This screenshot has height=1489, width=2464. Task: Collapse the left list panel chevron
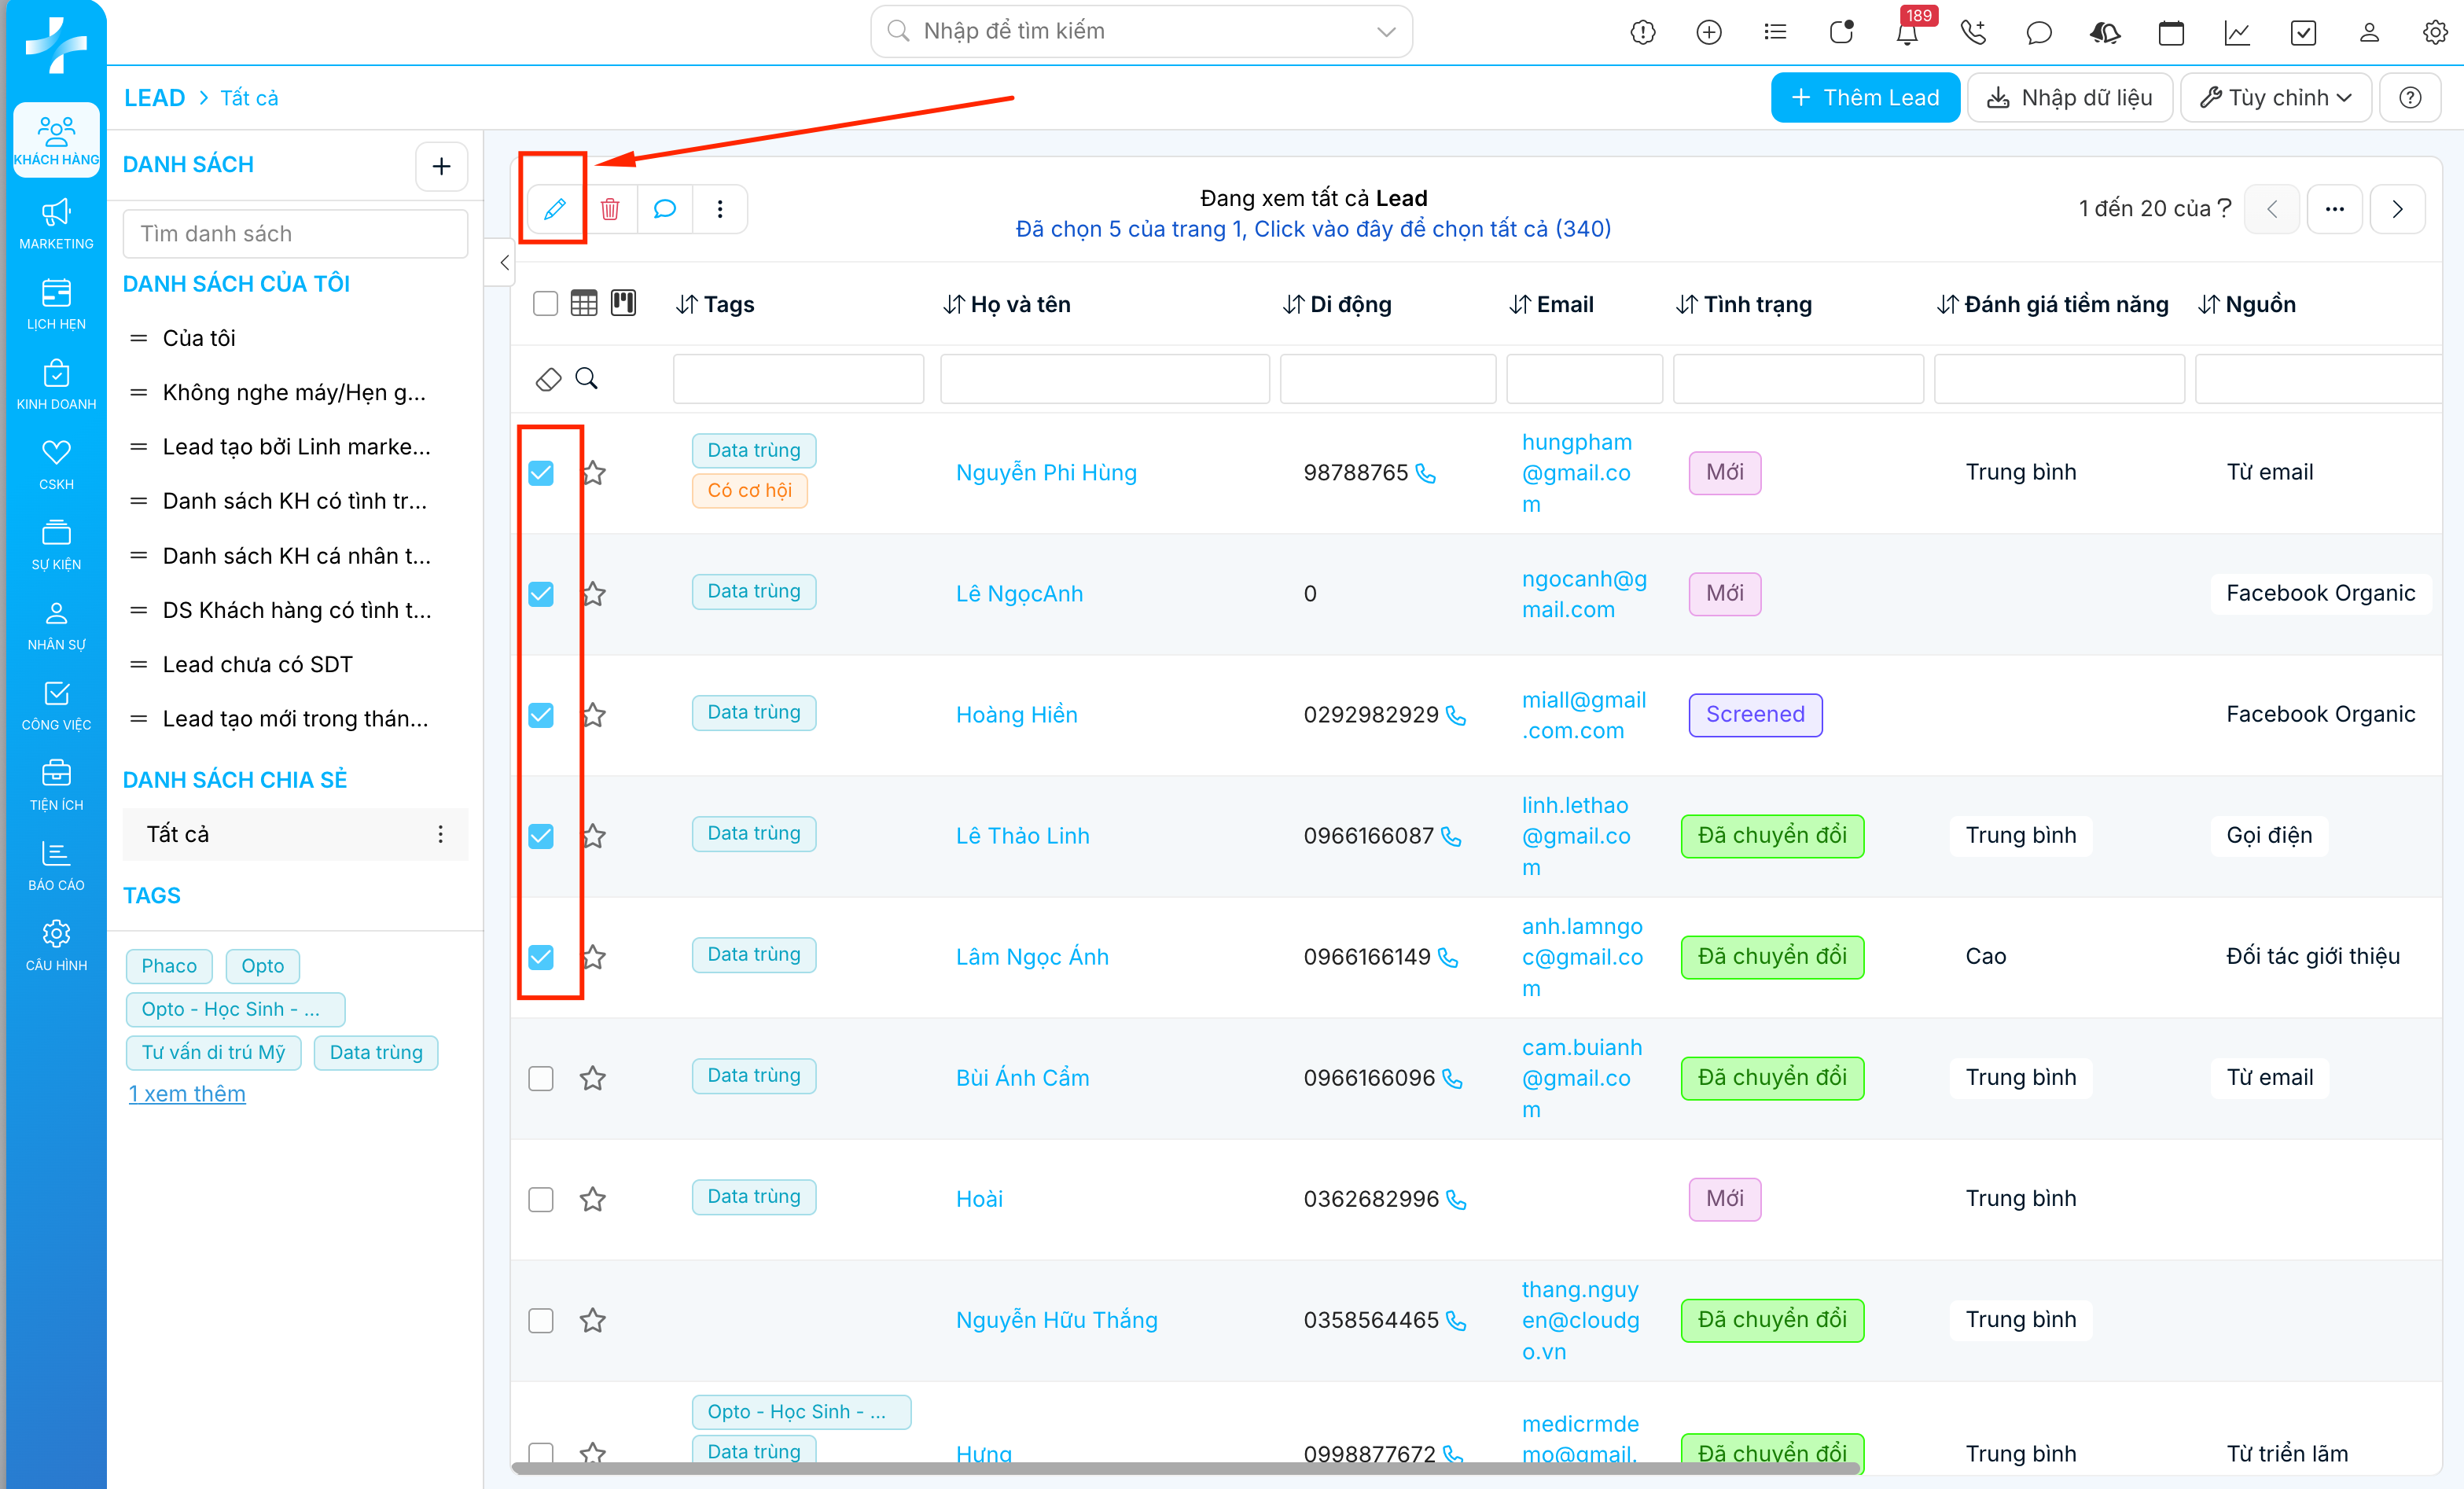(504, 263)
